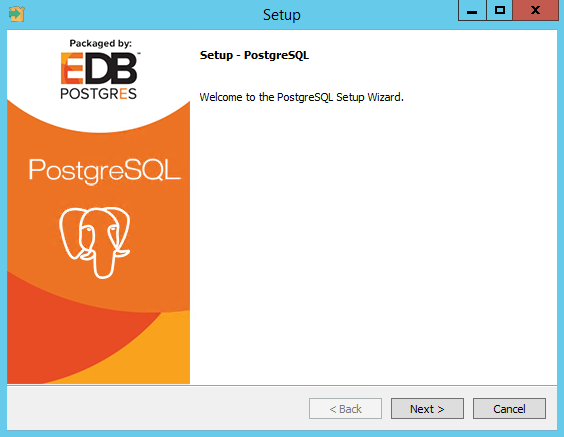The width and height of the screenshot is (564, 437).
Task: Open the setup installer icon in title bar
Action: (x=17, y=14)
